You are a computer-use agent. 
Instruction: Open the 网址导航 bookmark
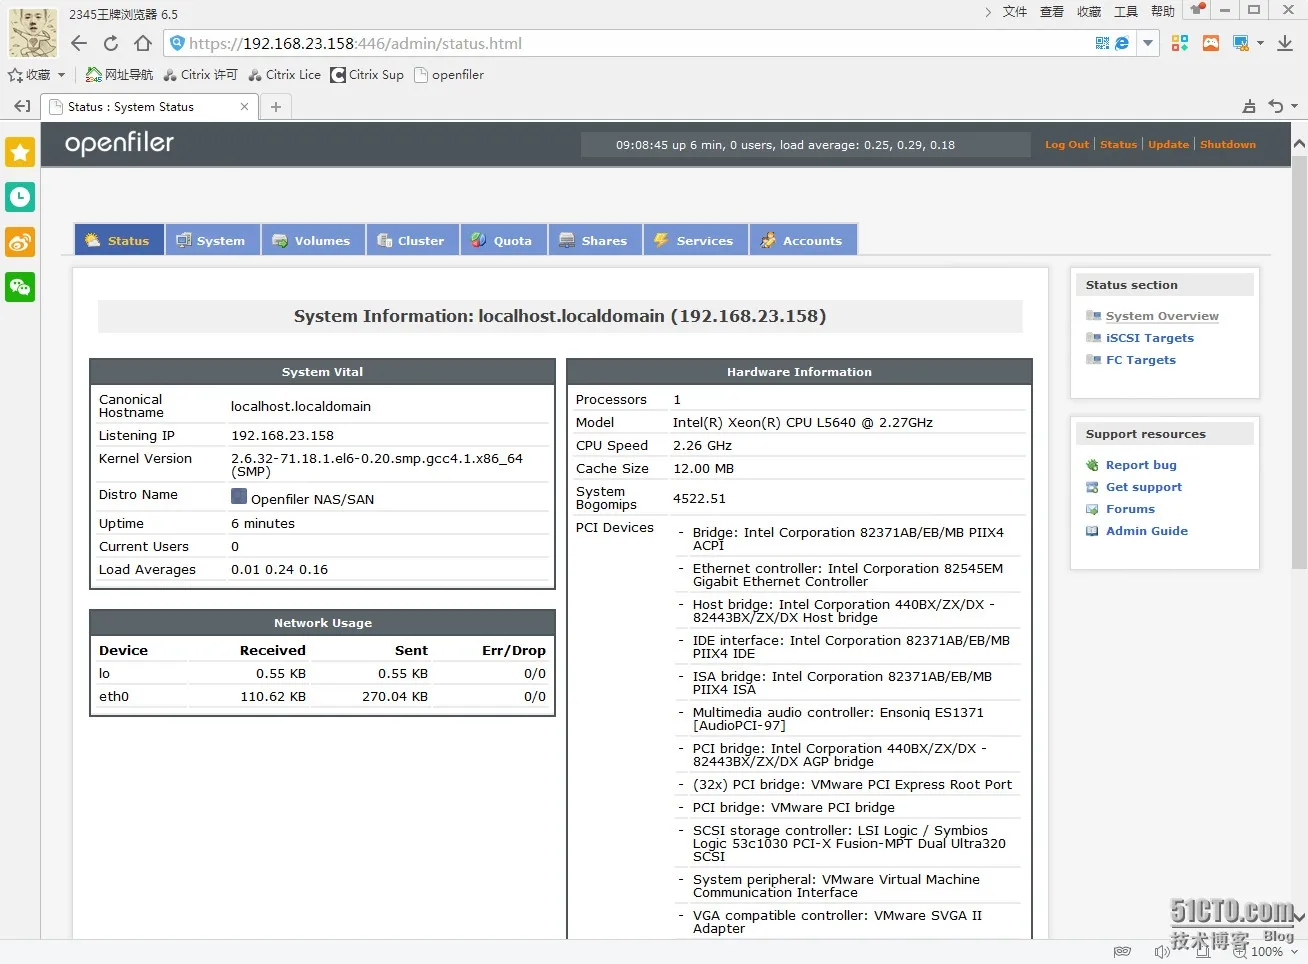120,75
